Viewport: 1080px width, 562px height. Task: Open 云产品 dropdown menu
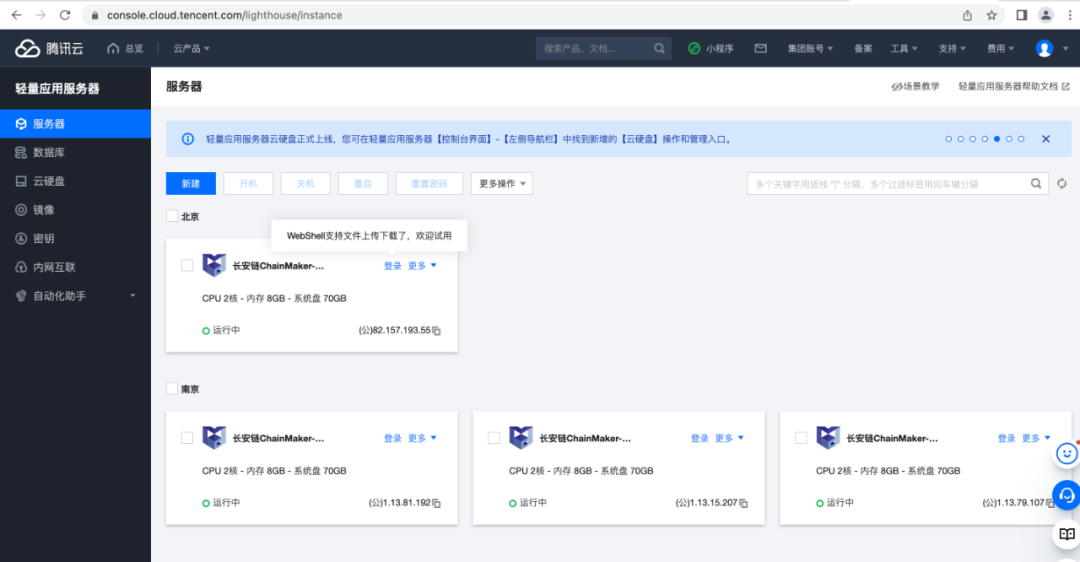pyautogui.click(x=191, y=48)
